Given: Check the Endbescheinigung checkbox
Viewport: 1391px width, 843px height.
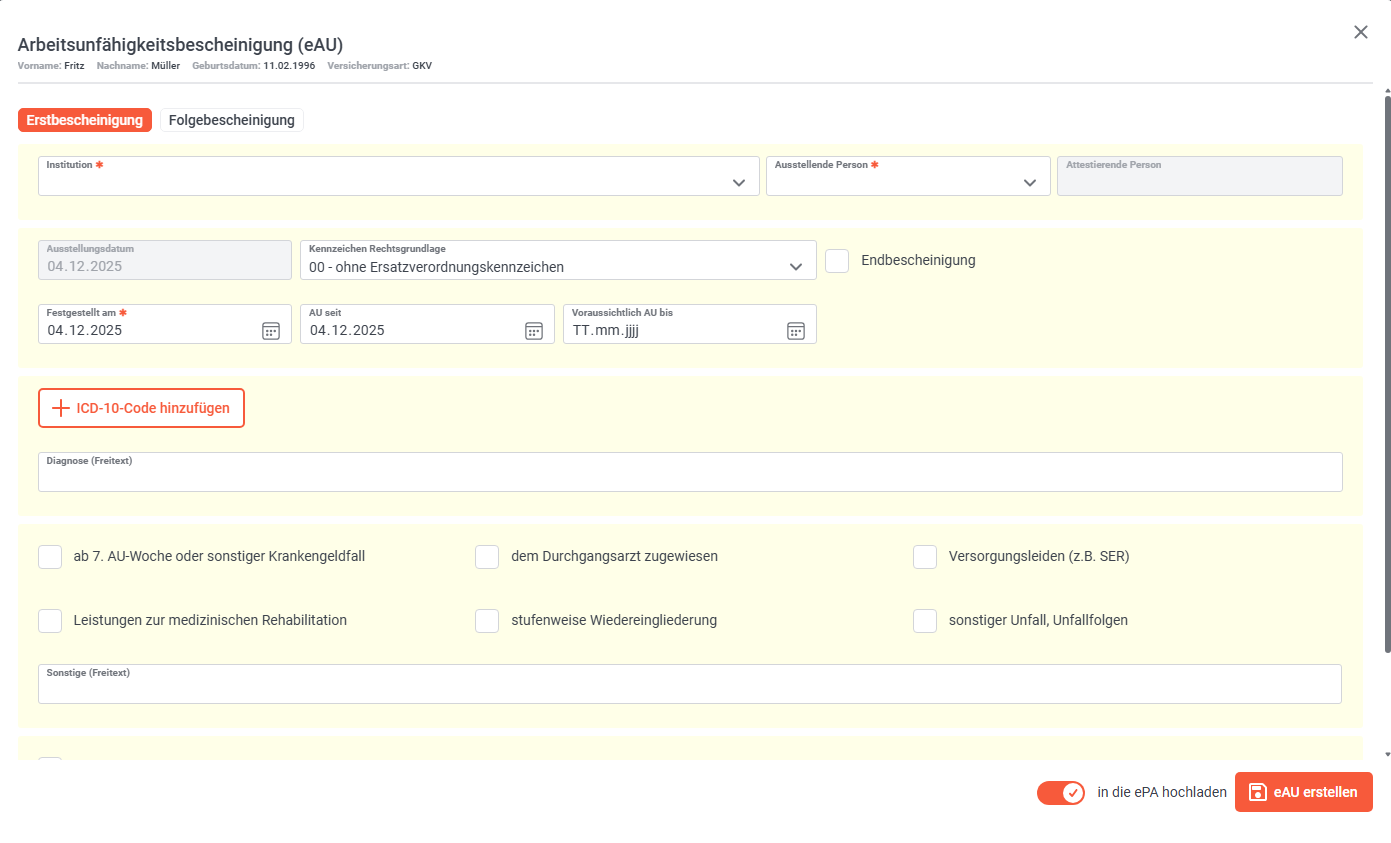Looking at the screenshot, I should point(837,260).
